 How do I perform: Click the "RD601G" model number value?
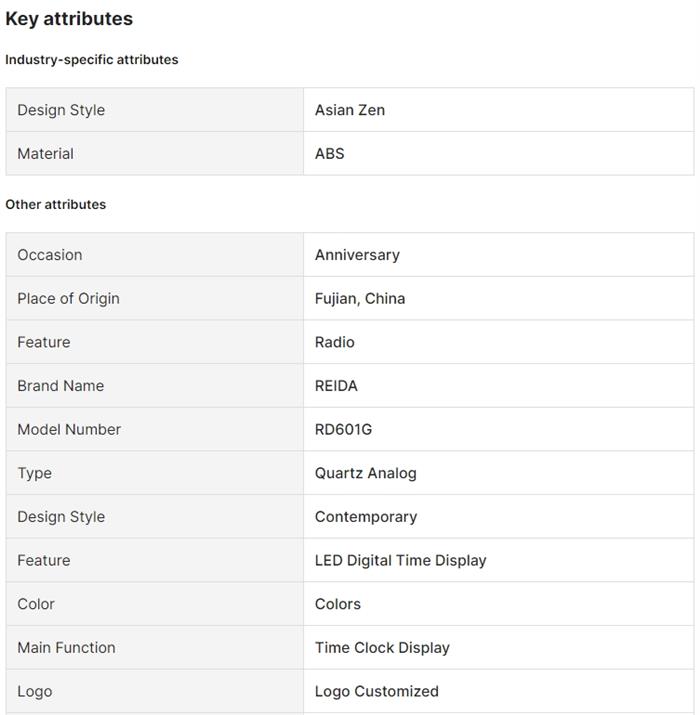[x=344, y=430]
